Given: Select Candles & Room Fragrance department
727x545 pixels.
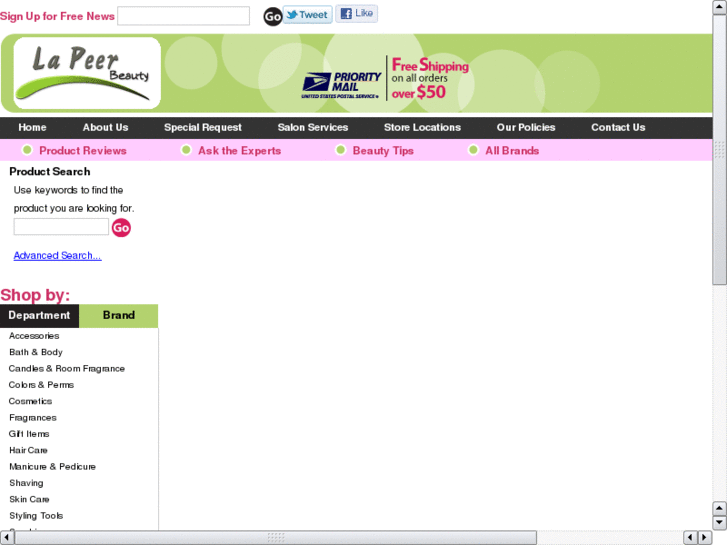Looking at the screenshot, I should tap(67, 369).
